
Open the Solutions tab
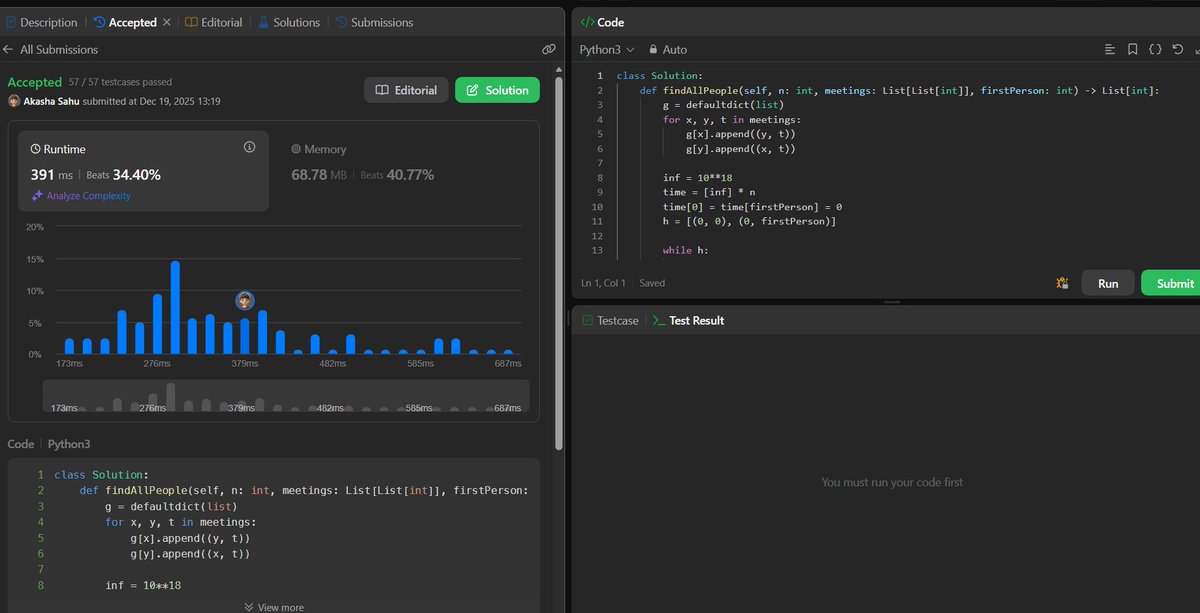[x=289, y=22]
